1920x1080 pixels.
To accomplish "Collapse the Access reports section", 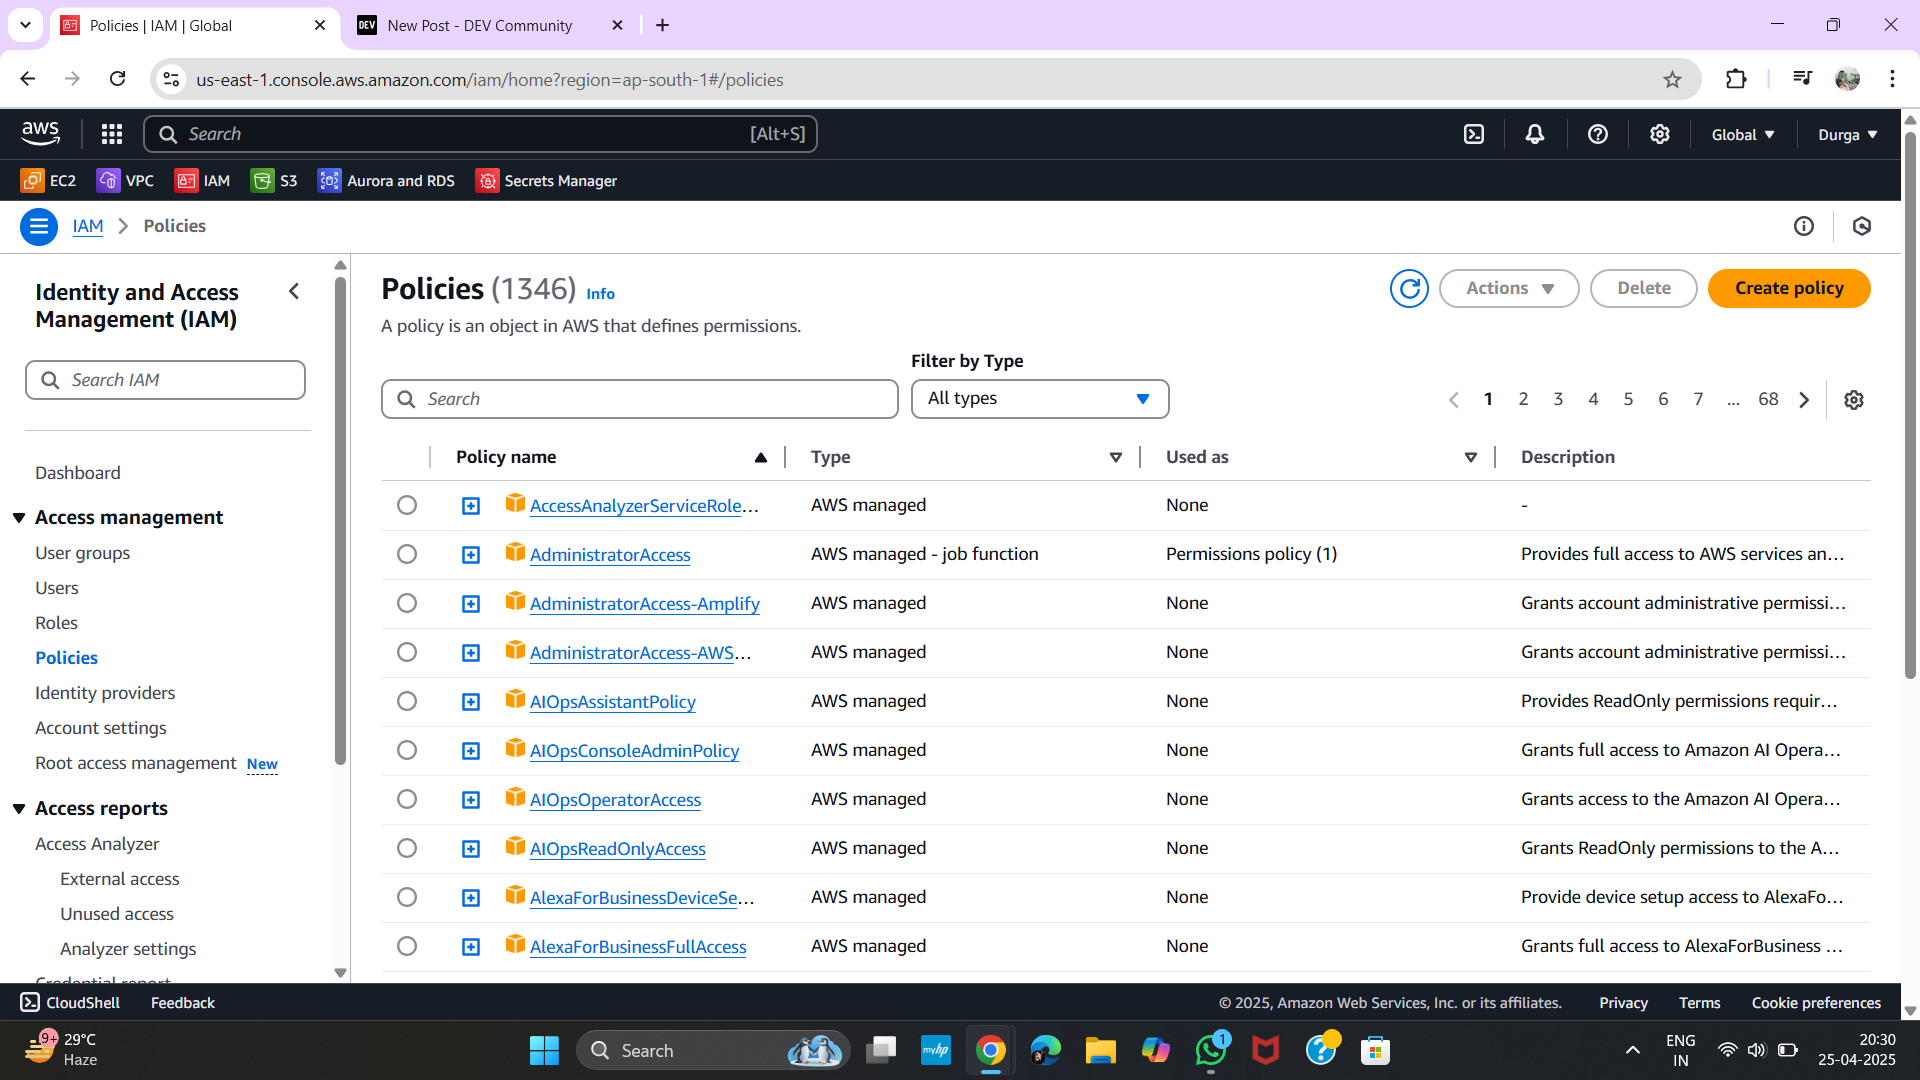I will point(19,809).
